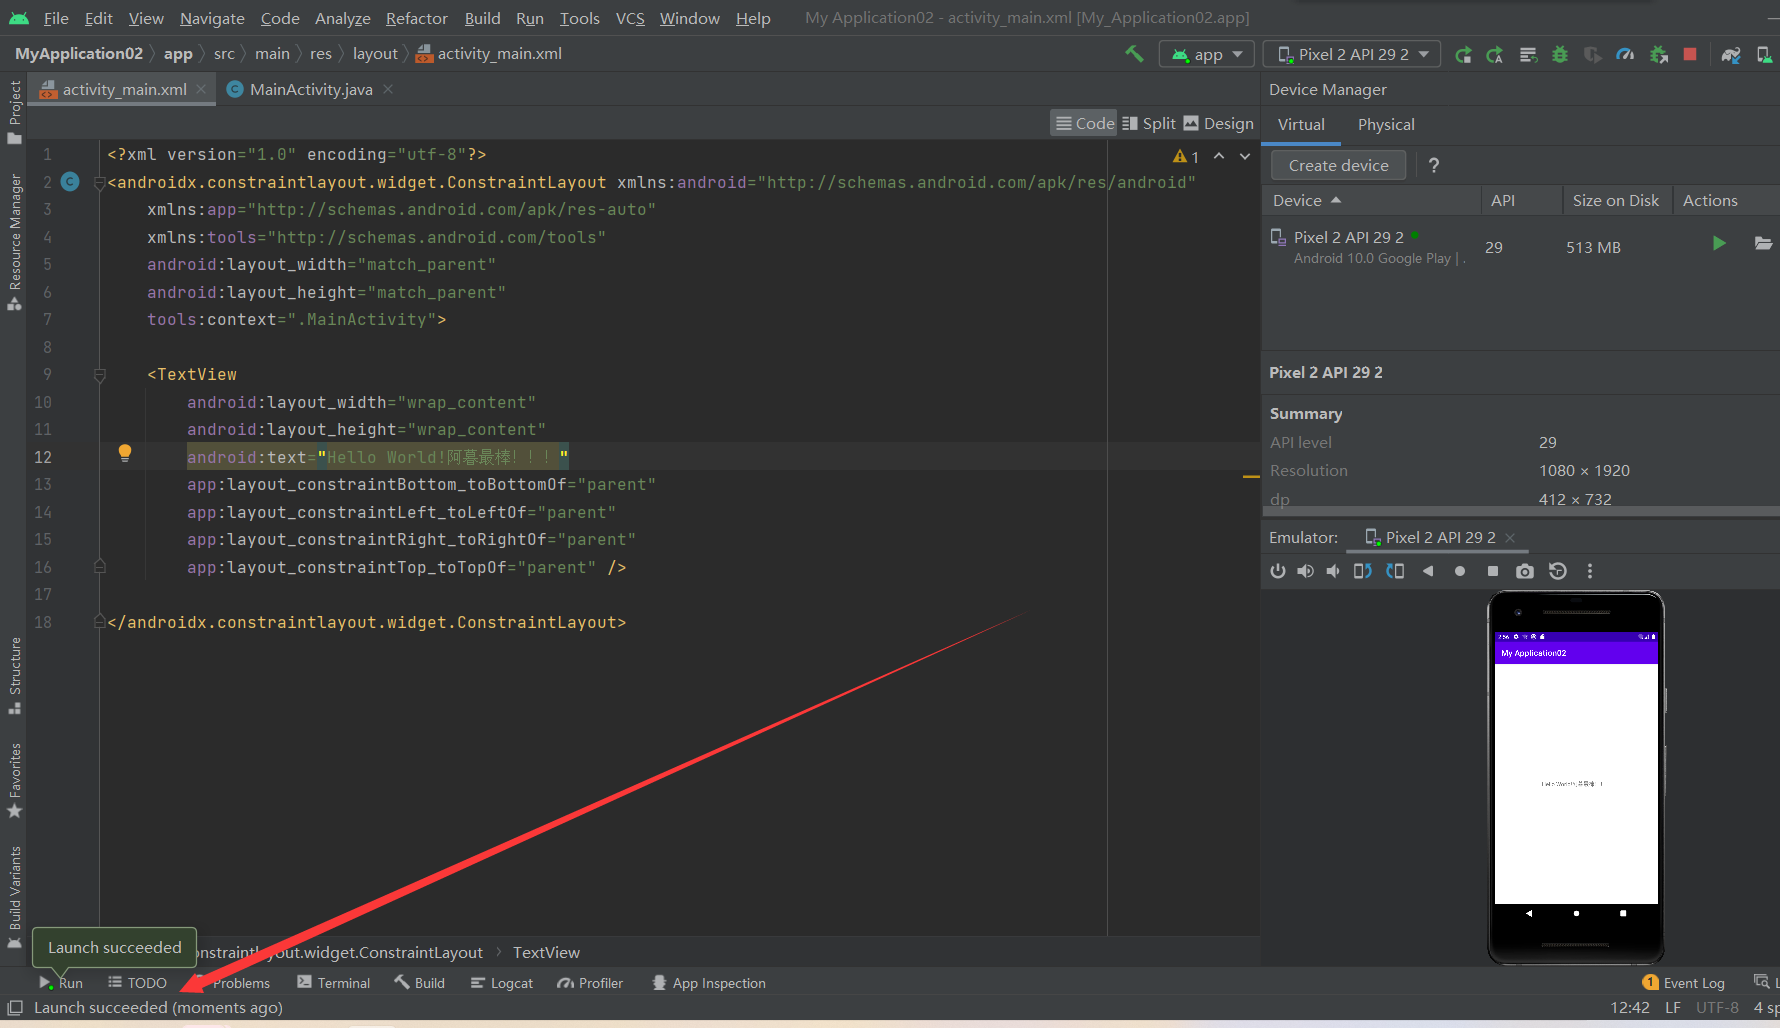Switch editor to Design mode
1780x1028 pixels.
1218,122
